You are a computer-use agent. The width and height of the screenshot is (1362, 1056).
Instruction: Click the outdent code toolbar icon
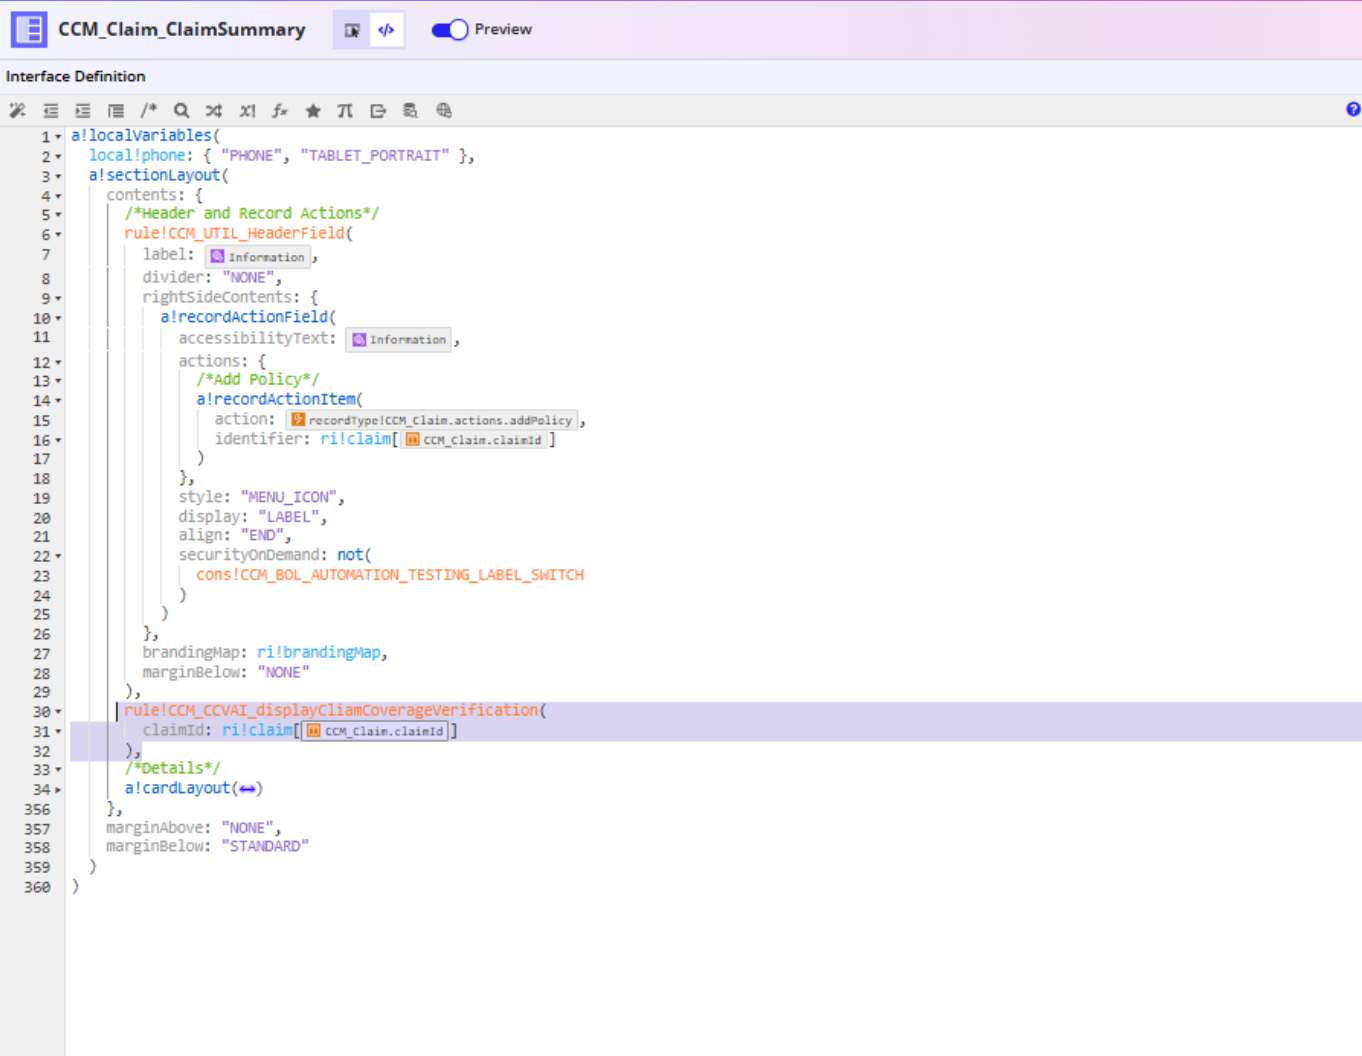tap(50, 111)
